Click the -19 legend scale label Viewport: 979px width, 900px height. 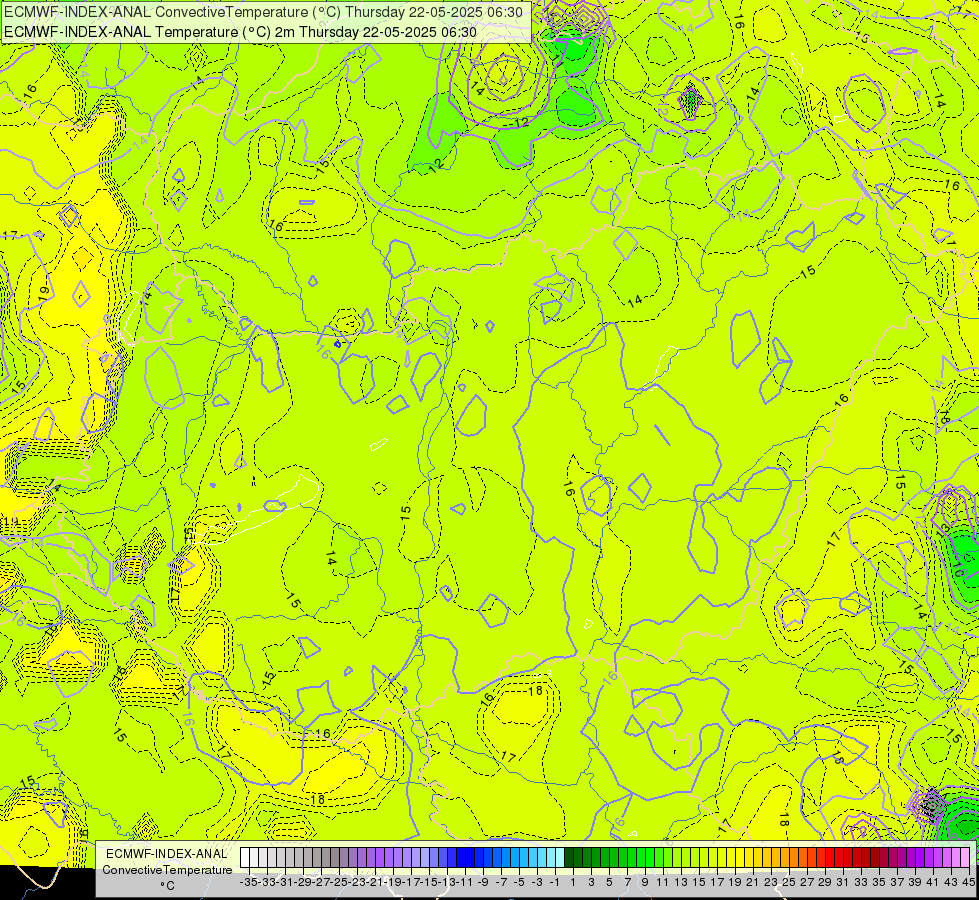click(x=393, y=883)
